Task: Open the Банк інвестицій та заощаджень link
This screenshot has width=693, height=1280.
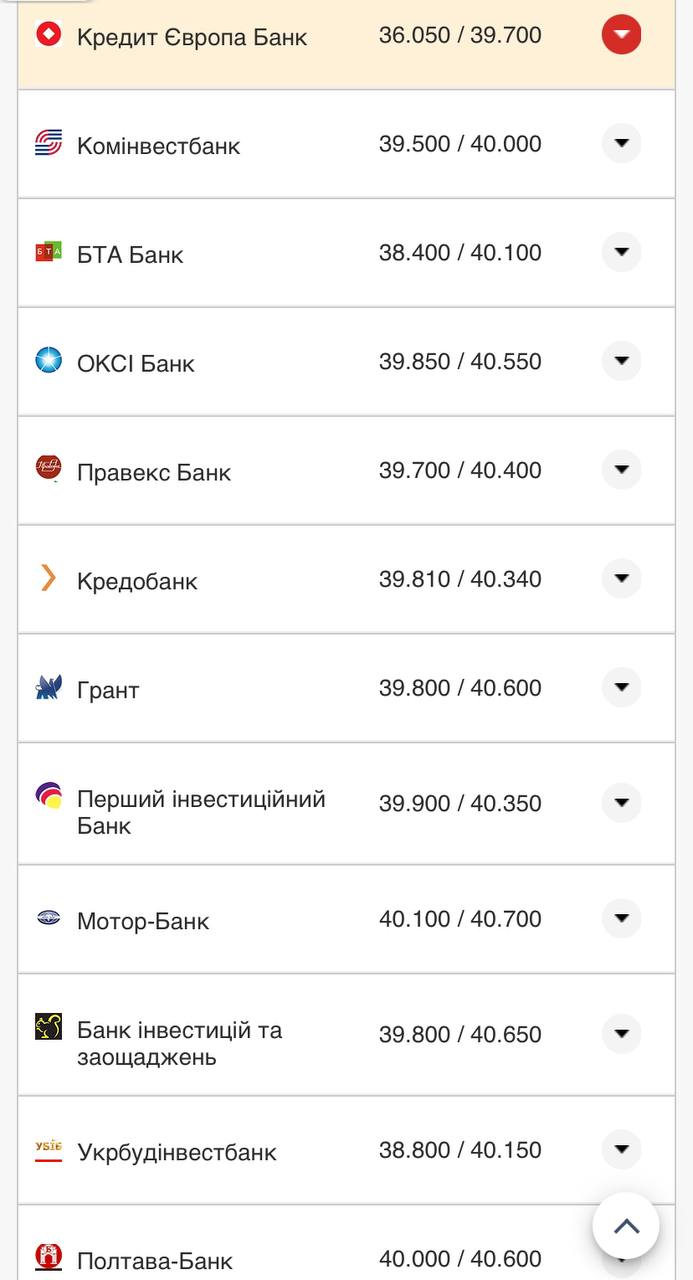Action: click(x=179, y=1043)
